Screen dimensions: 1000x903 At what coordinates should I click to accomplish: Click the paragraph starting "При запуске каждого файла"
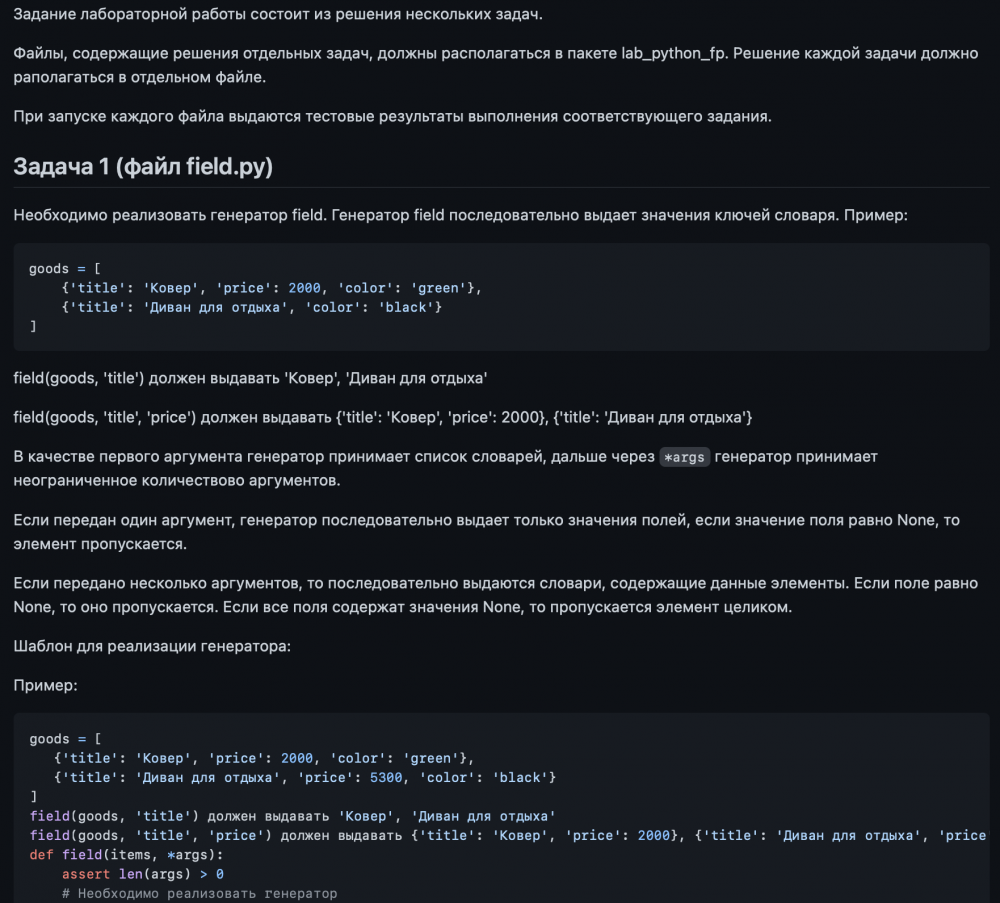[392, 116]
